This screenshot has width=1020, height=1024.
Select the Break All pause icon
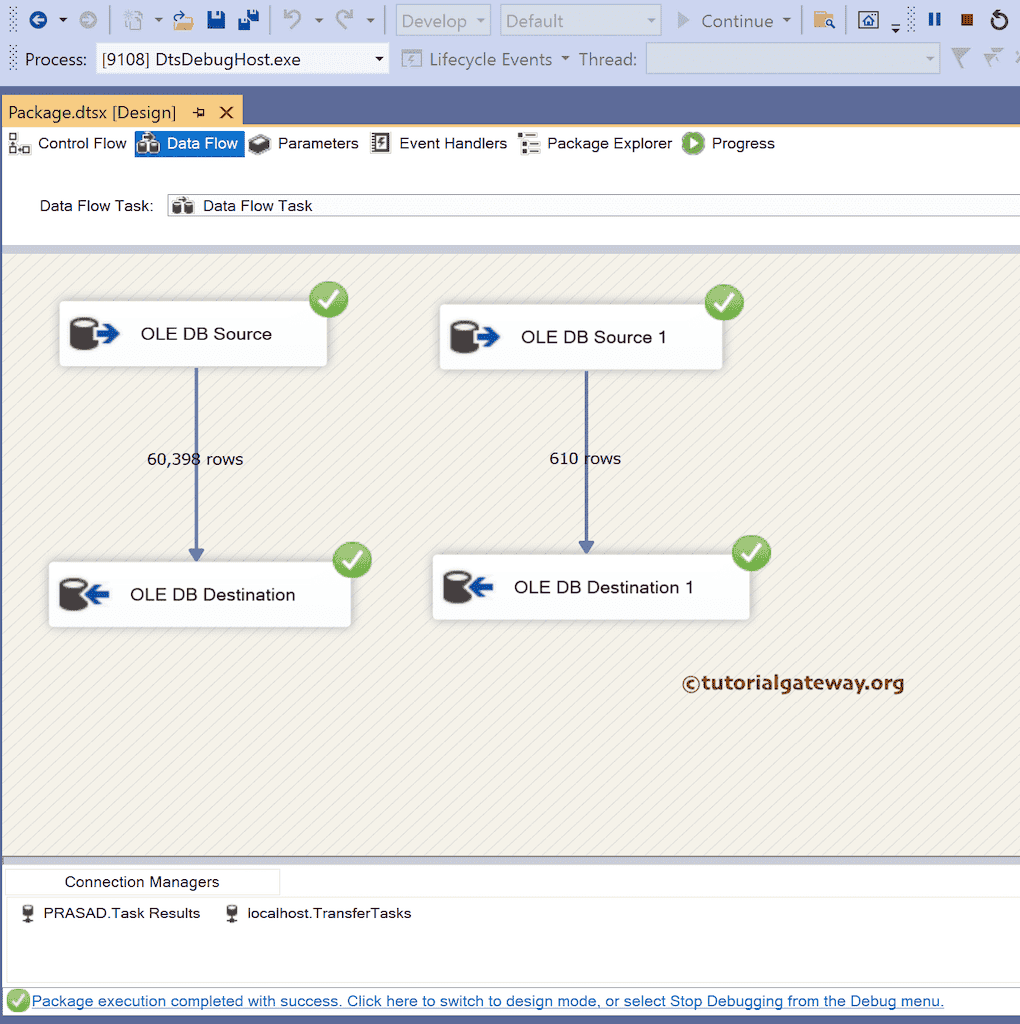pos(933,19)
